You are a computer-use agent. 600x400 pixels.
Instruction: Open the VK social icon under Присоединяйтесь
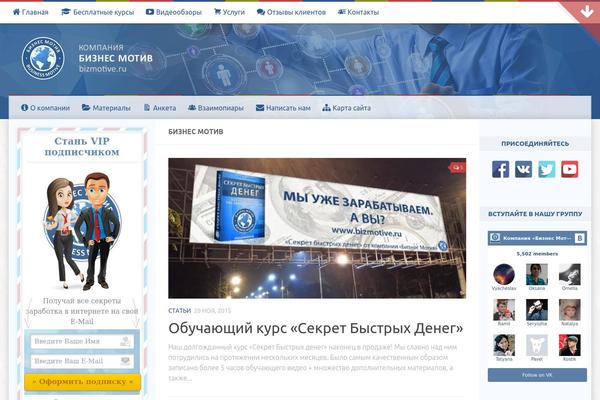523,169
